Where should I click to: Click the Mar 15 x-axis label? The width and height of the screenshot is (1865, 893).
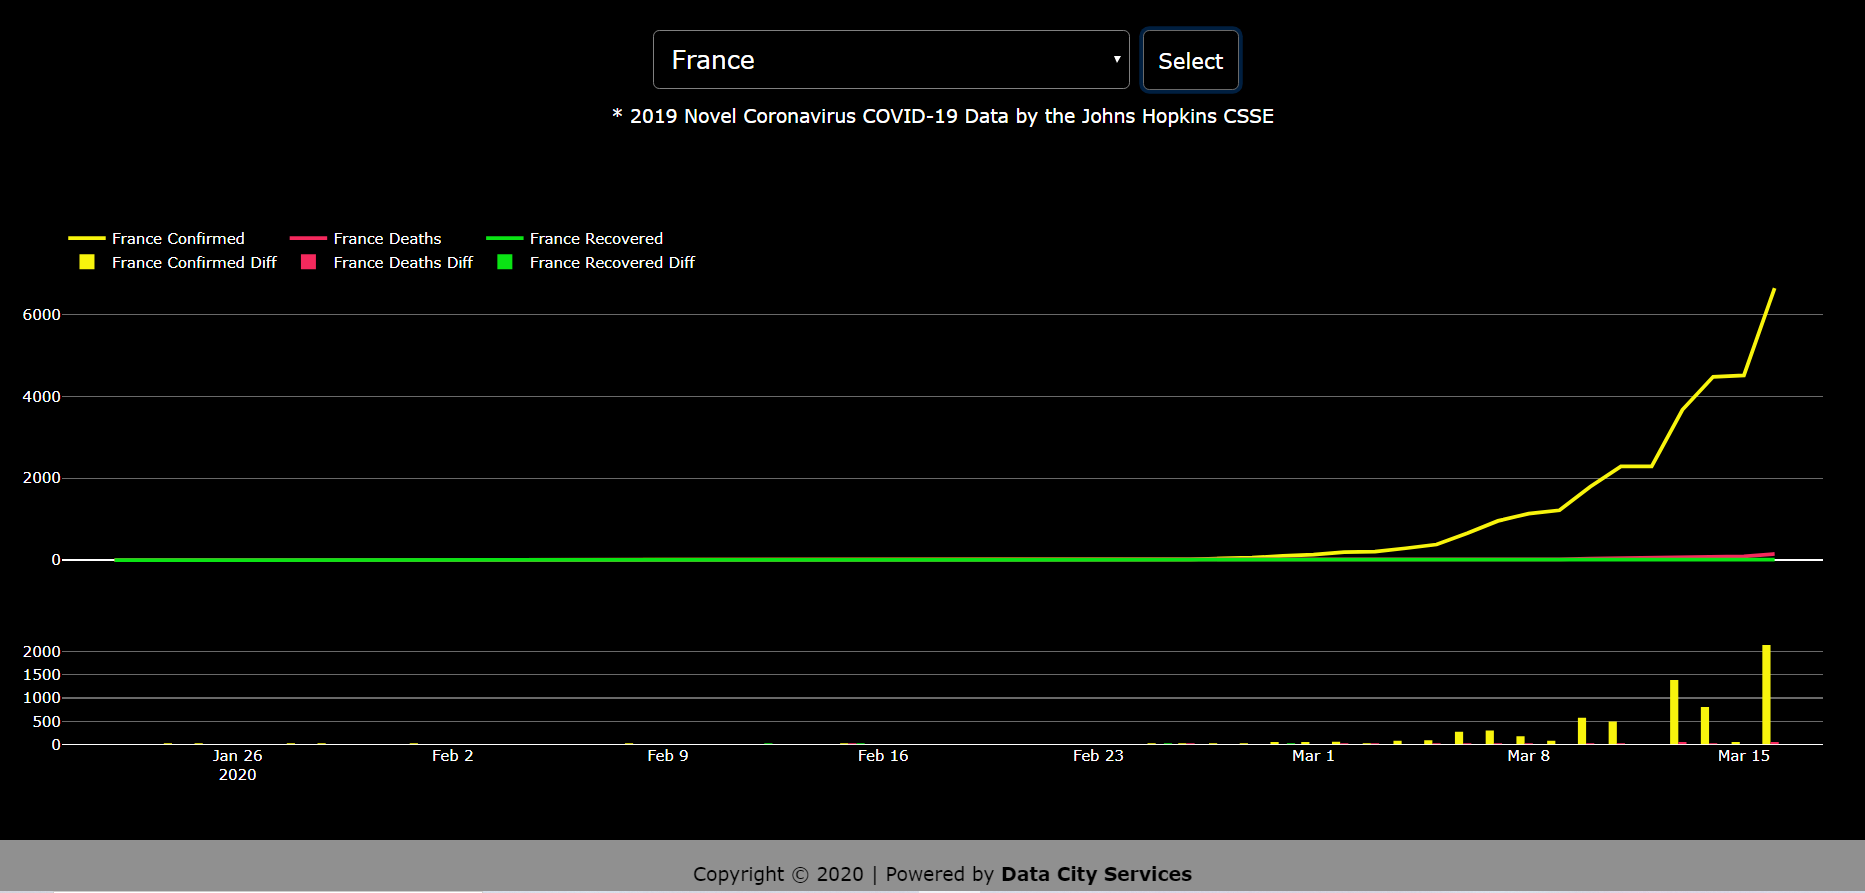pos(1743,756)
